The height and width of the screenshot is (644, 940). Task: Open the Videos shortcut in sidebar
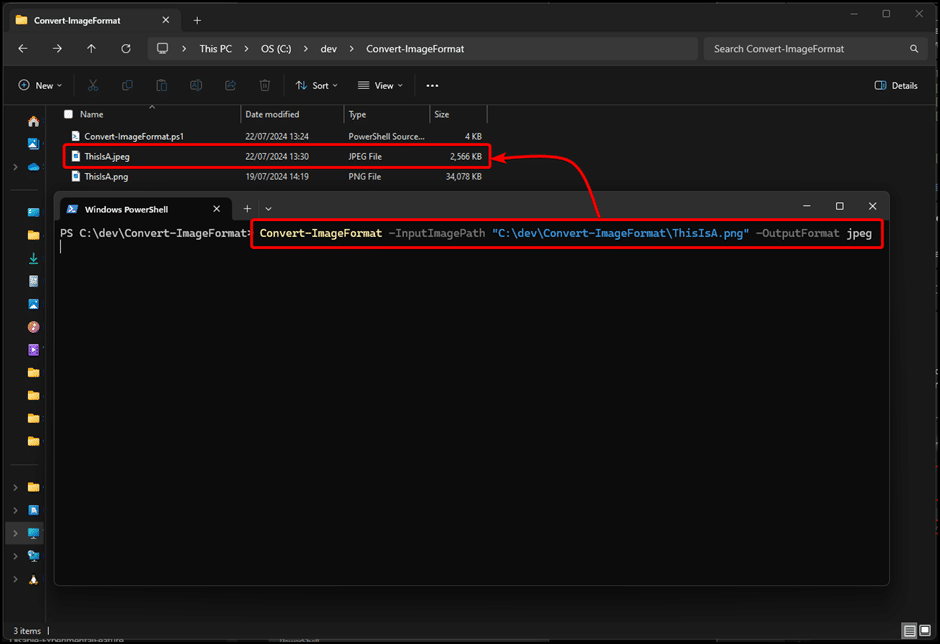click(x=34, y=350)
